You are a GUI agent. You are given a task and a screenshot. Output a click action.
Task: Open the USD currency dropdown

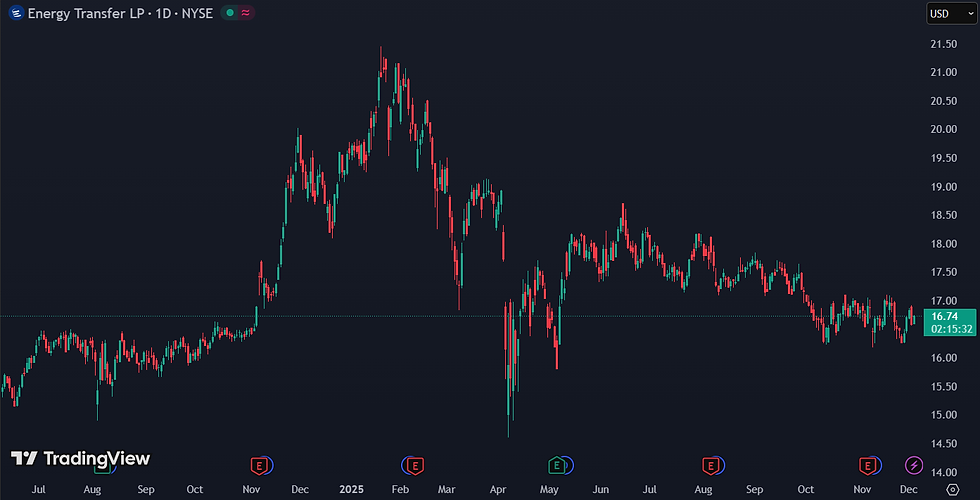pyautogui.click(x=951, y=13)
